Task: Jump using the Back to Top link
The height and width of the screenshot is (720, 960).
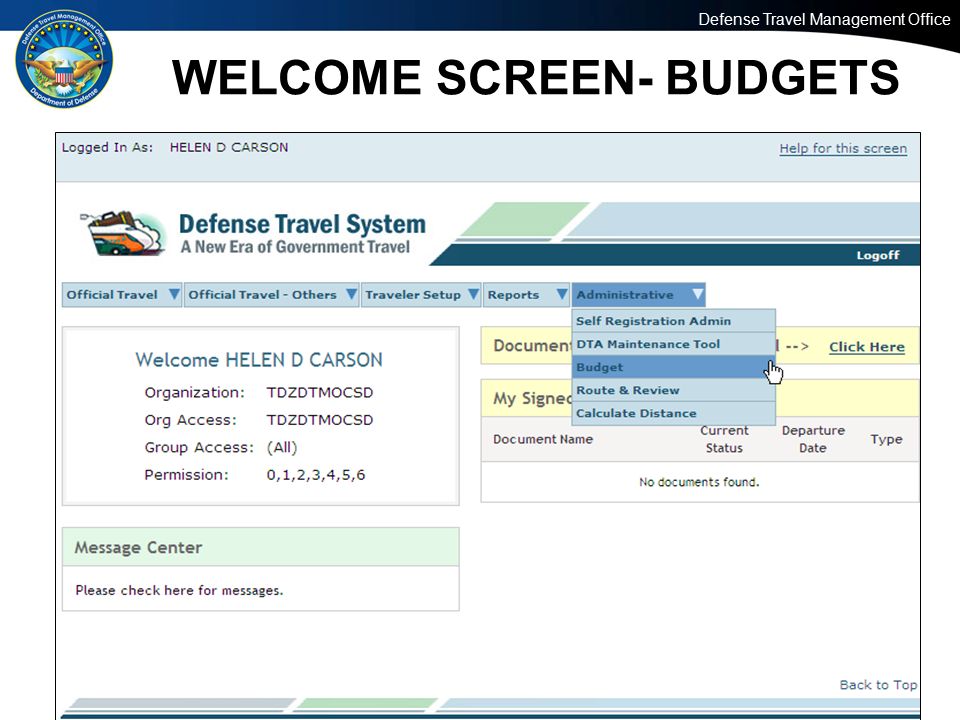Action: click(x=879, y=684)
